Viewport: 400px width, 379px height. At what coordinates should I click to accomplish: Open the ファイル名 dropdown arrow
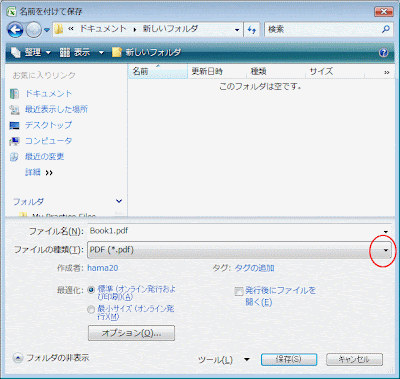[386, 232]
